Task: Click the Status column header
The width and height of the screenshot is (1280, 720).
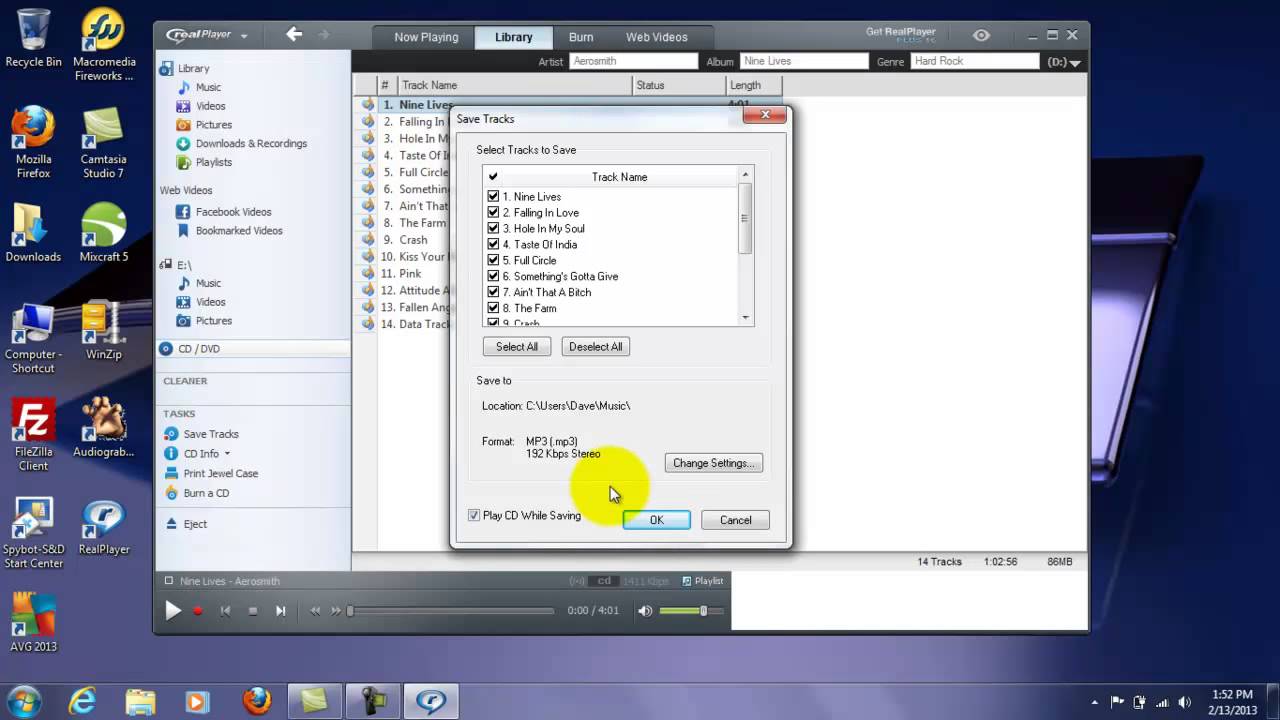Action: point(680,86)
